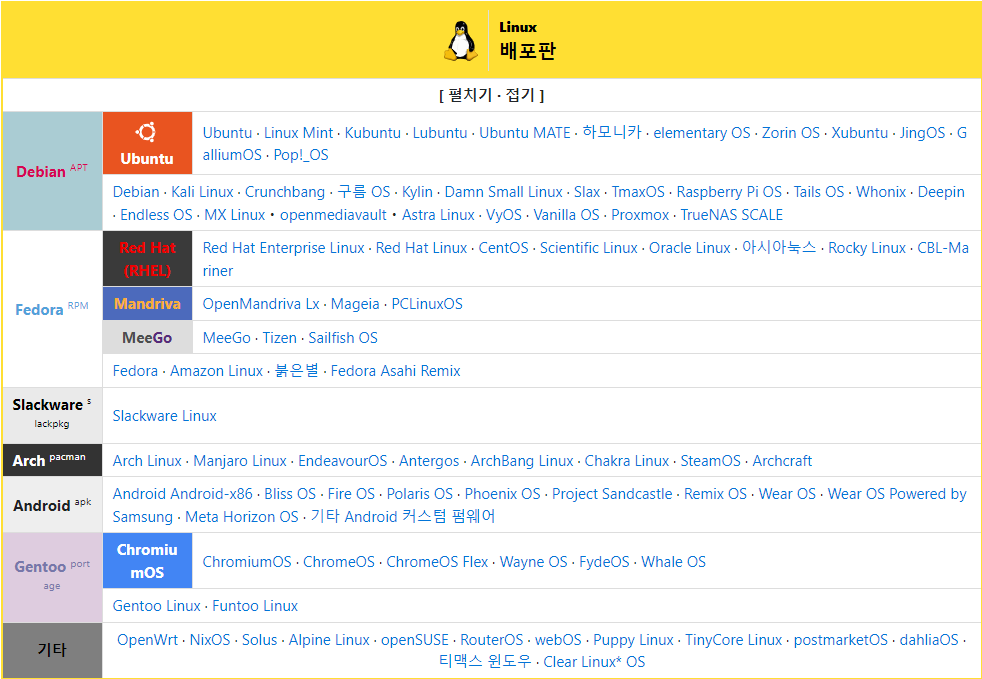Click the Ubuntu logo cell
Screen dimensions: 982x679
coord(147,143)
